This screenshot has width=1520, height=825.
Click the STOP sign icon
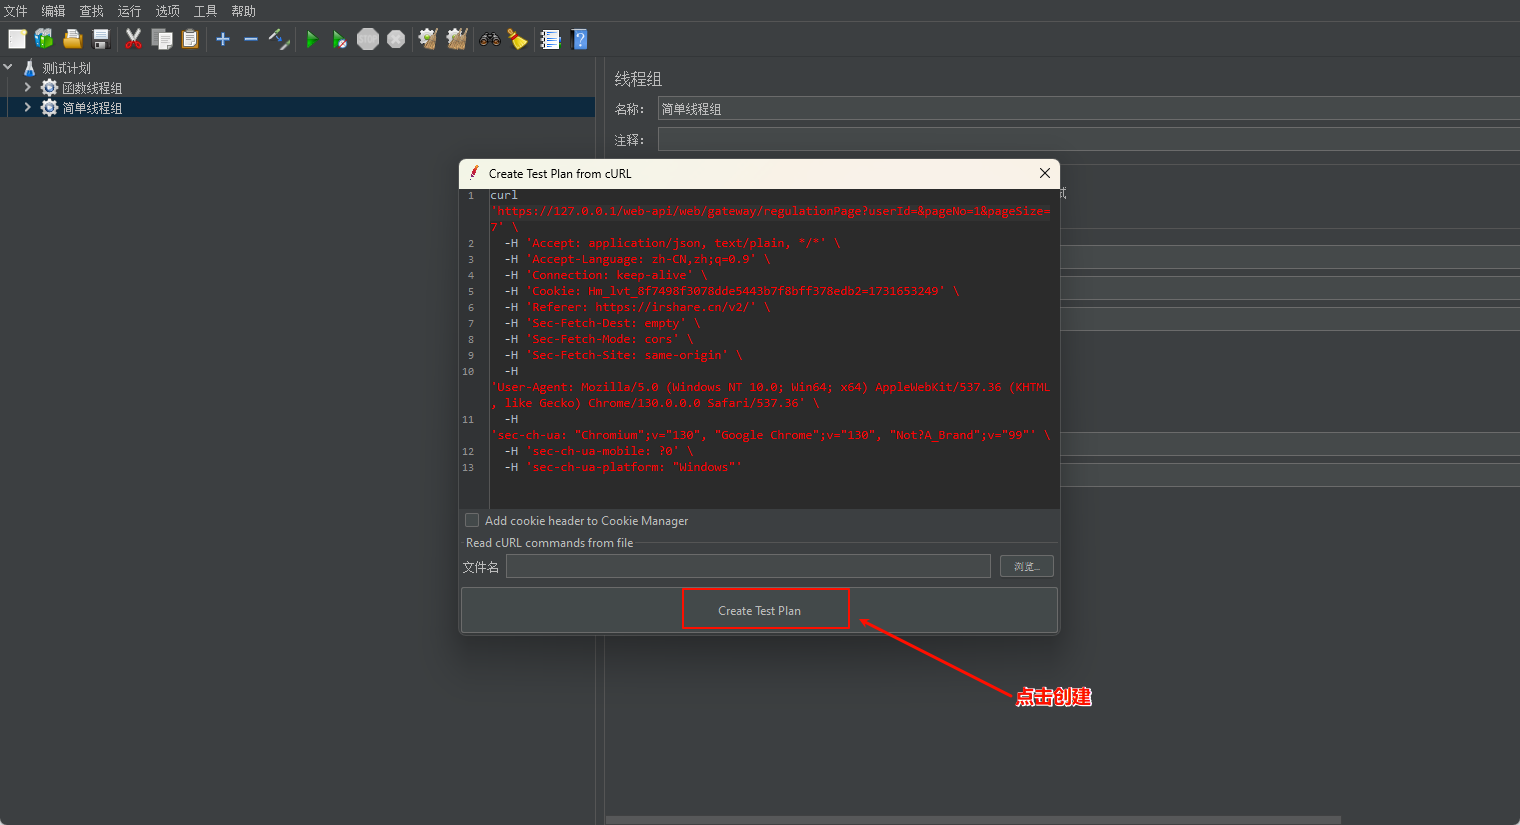[x=368, y=39]
